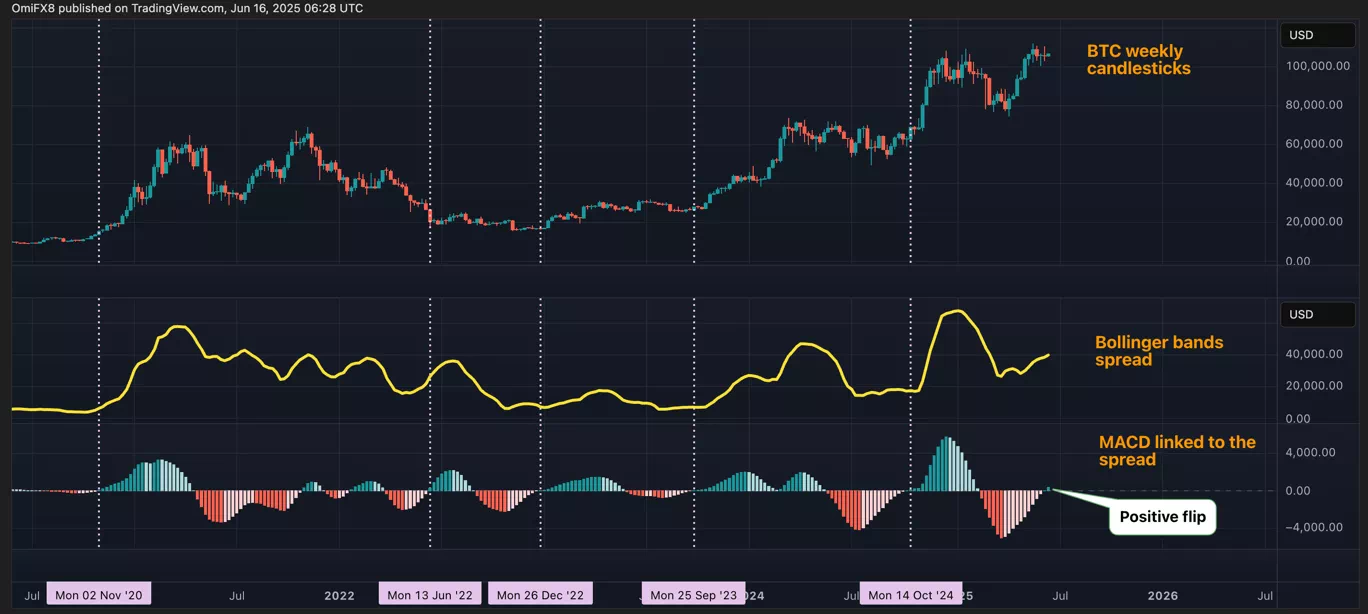The image size is (1368, 614).
Task: Click the 2022 label on time axis
Action: (x=339, y=595)
